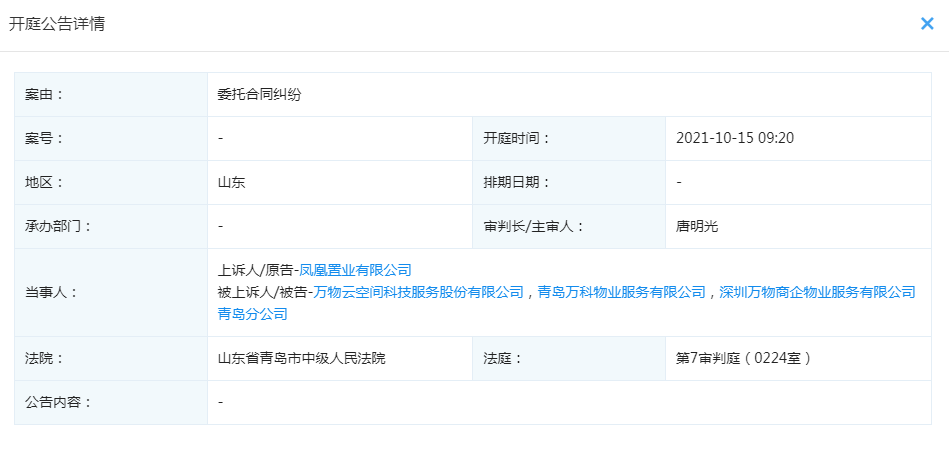Viewport: 949px width, 460px height.
Task: Click the judge name 唐明光
Action: coord(697,226)
